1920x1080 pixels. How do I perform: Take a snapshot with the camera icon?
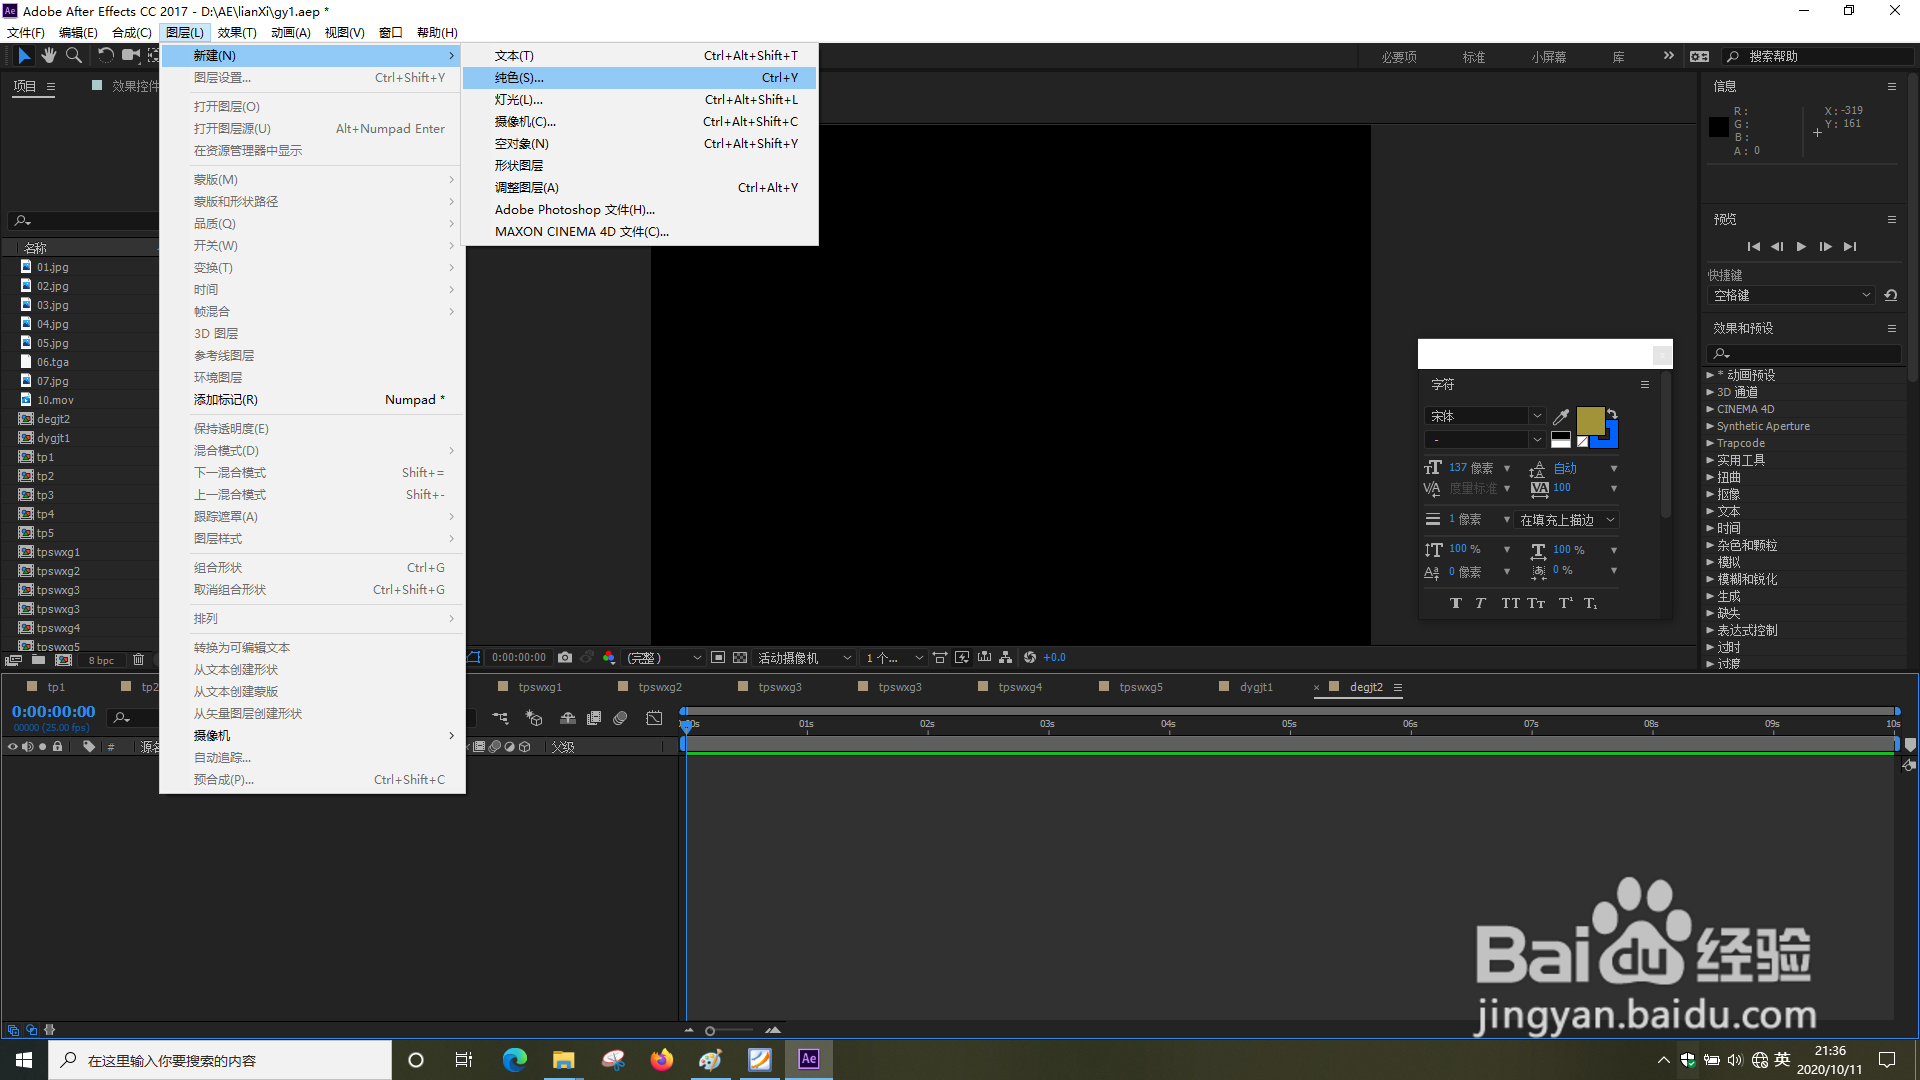[x=565, y=658]
